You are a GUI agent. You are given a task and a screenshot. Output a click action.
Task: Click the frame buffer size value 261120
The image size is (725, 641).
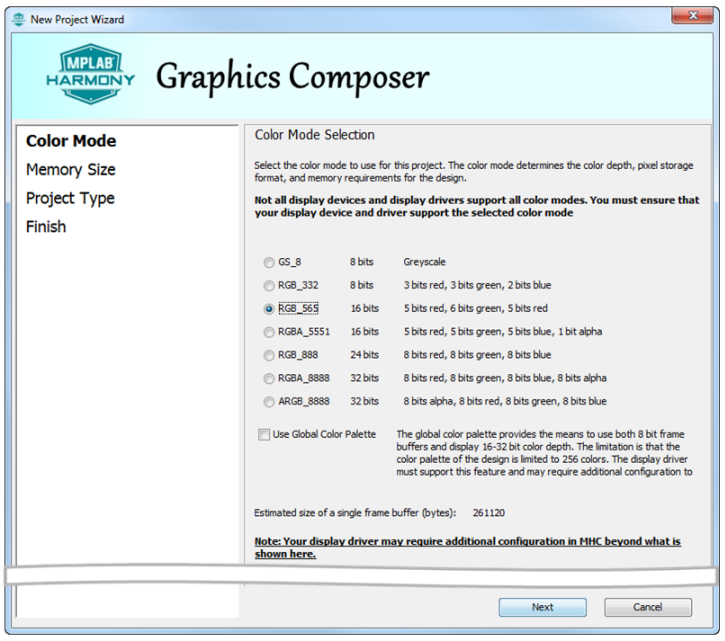pos(489,513)
